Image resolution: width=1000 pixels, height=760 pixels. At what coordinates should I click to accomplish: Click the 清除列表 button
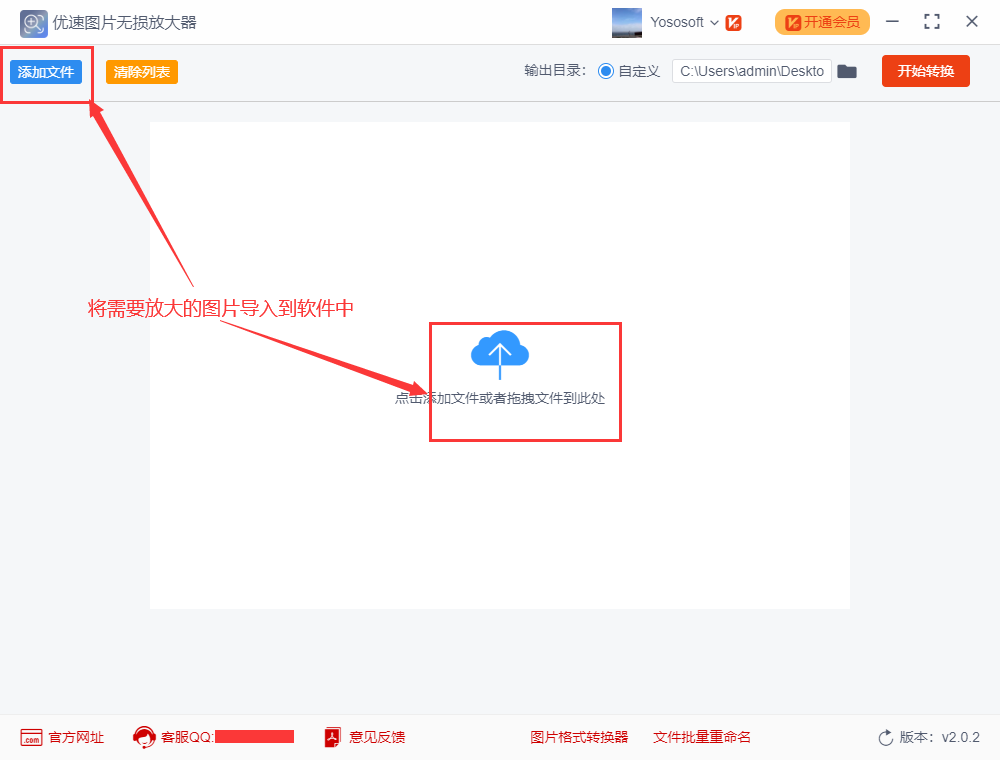141,71
